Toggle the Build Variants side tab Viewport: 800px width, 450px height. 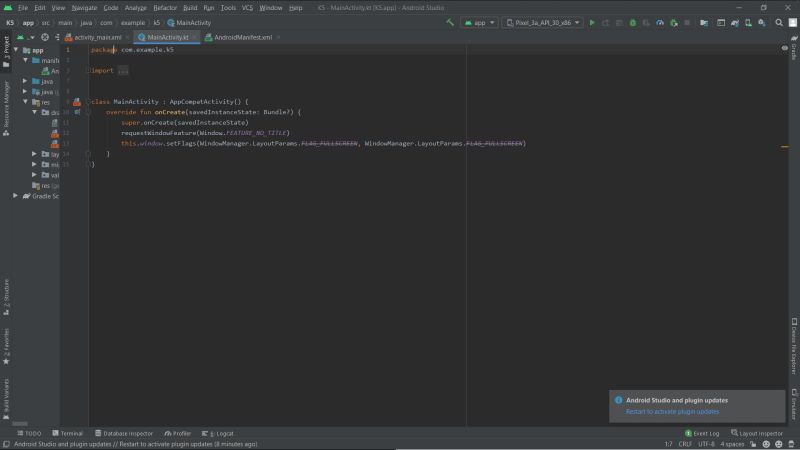6,399
